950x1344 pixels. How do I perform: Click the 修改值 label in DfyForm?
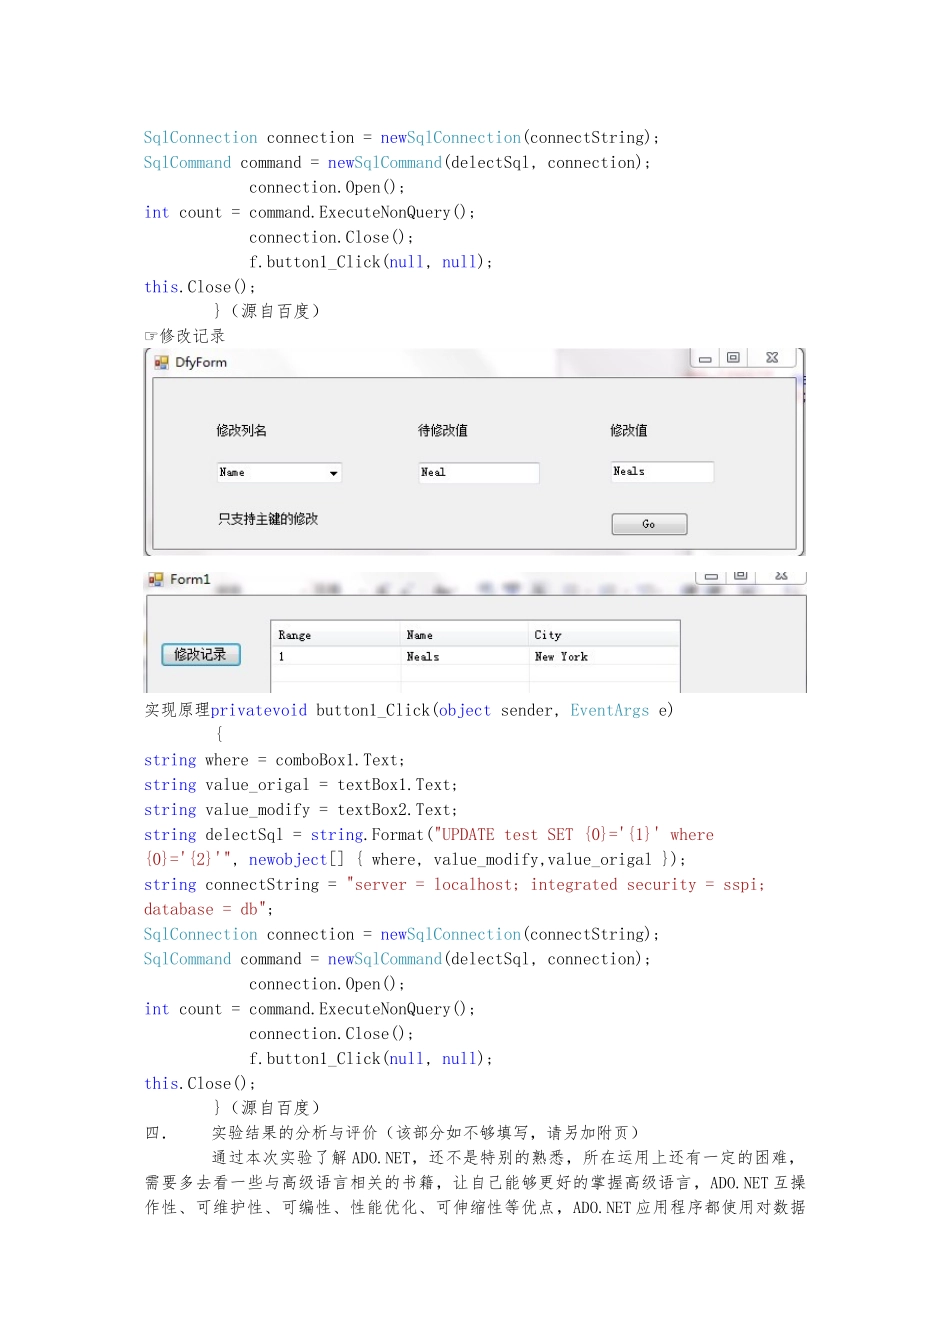629,430
